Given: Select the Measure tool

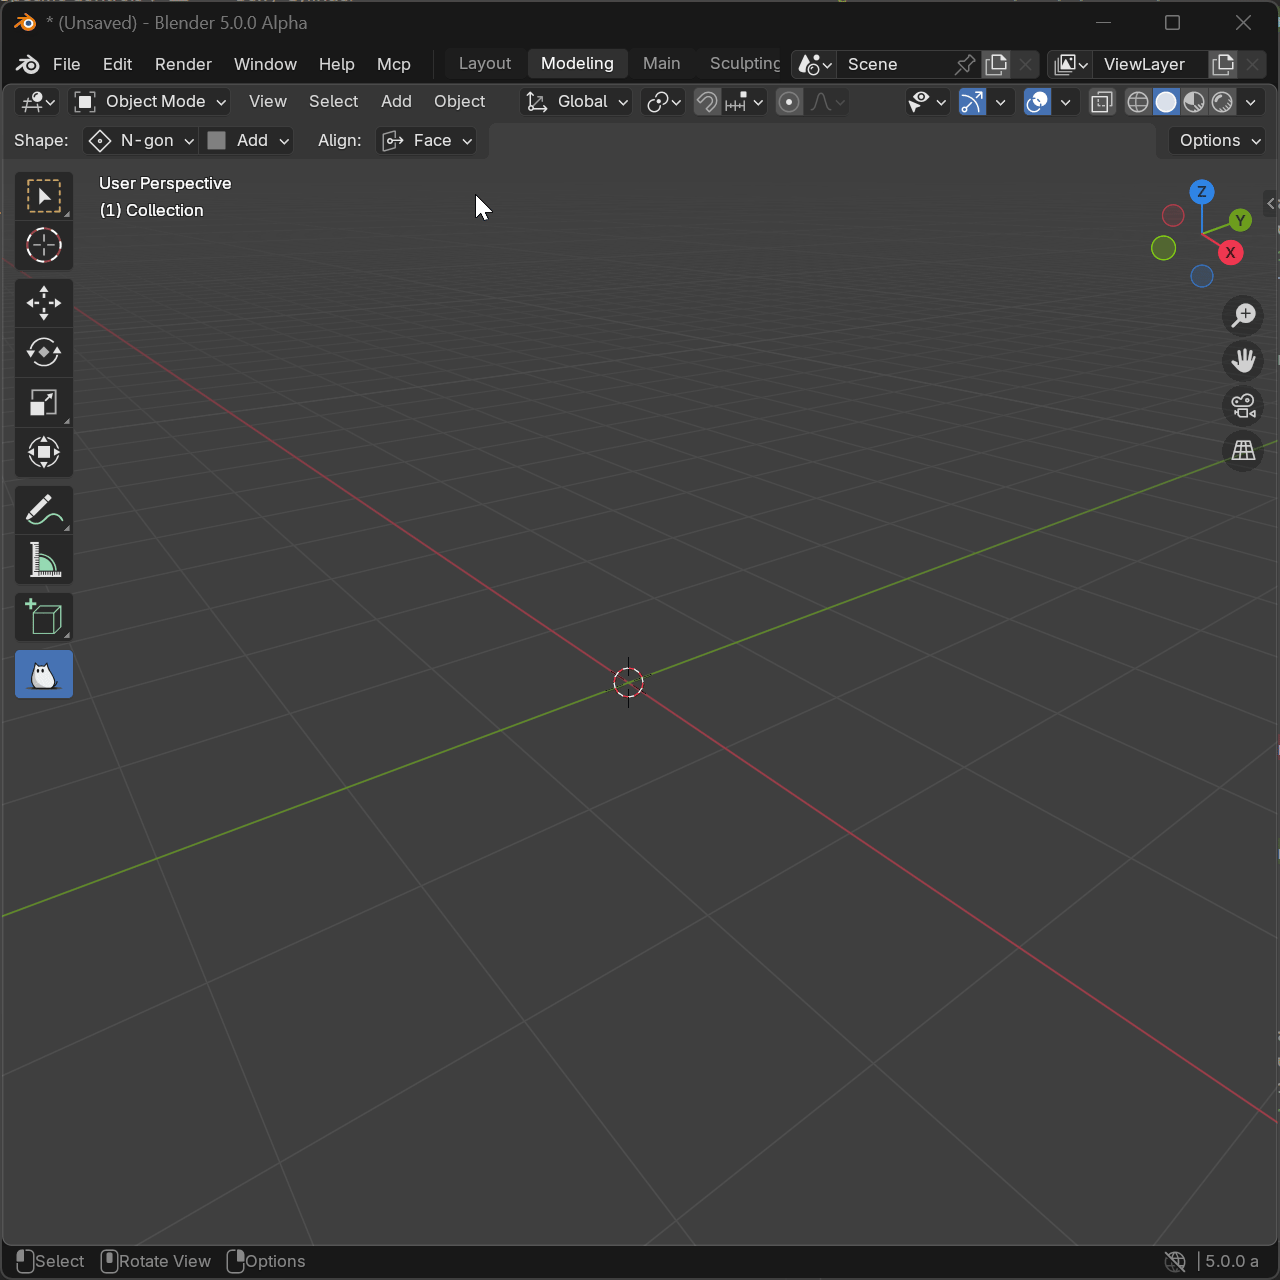Looking at the screenshot, I should point(43,561).
